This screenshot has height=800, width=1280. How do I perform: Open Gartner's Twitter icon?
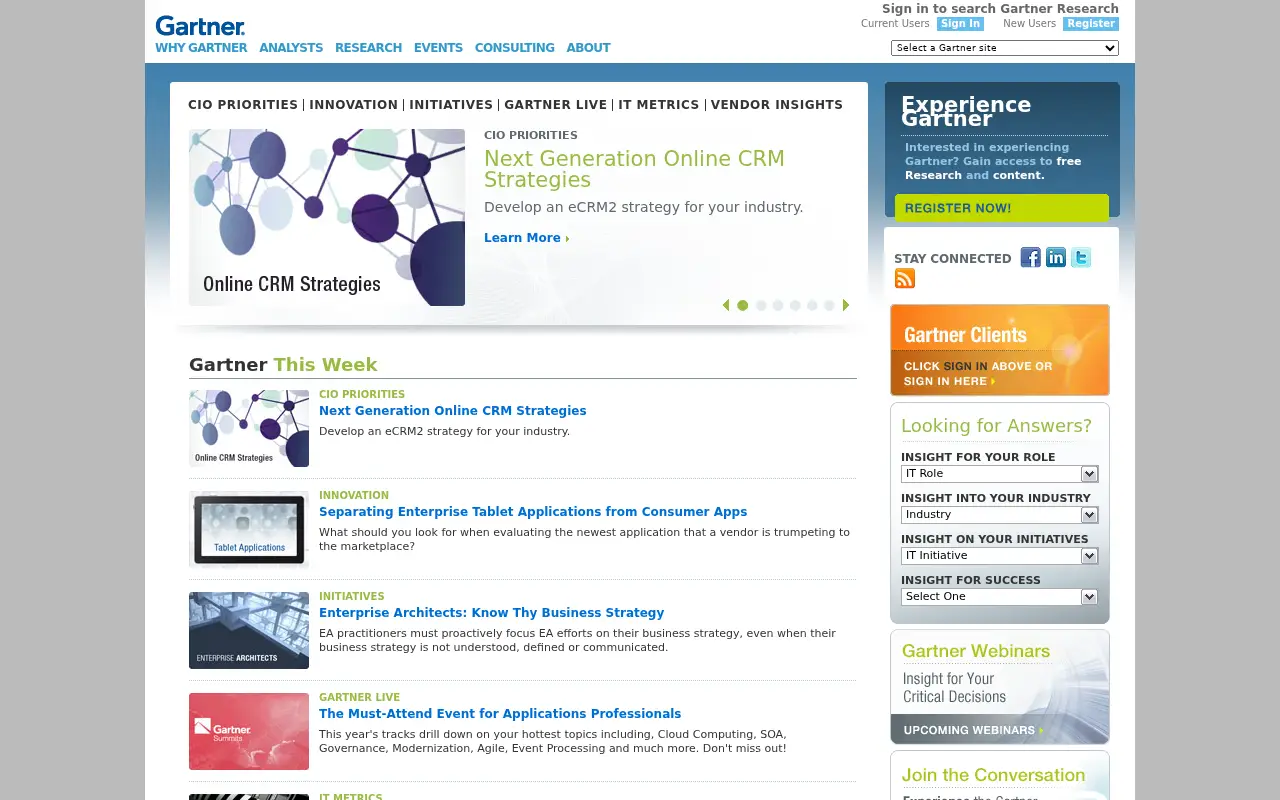[x=1081, y=258]
